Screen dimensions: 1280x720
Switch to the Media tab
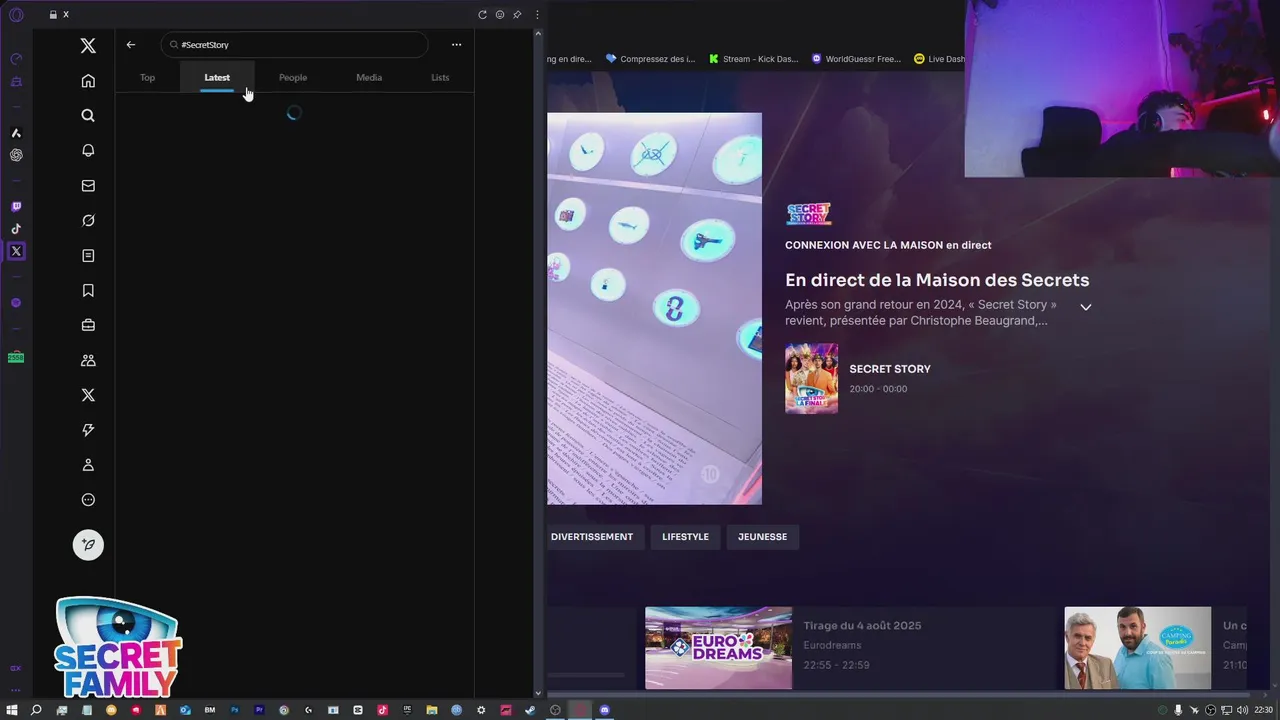(x=369, y=77)
